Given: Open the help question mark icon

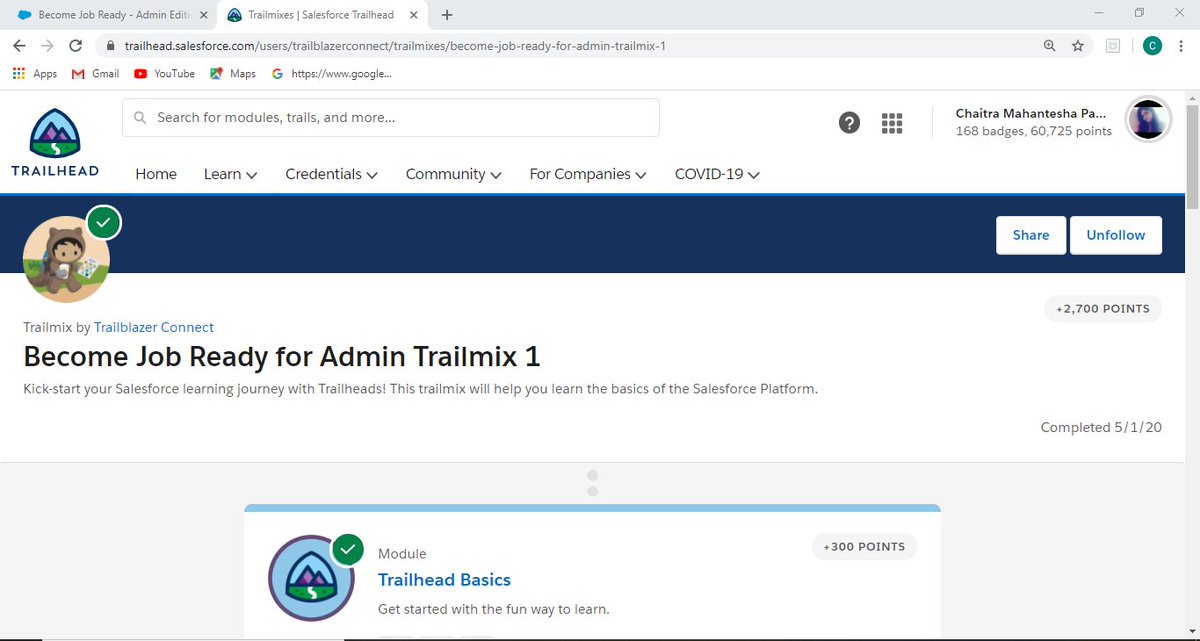Looking at the screenshot, I should [849, 123].
